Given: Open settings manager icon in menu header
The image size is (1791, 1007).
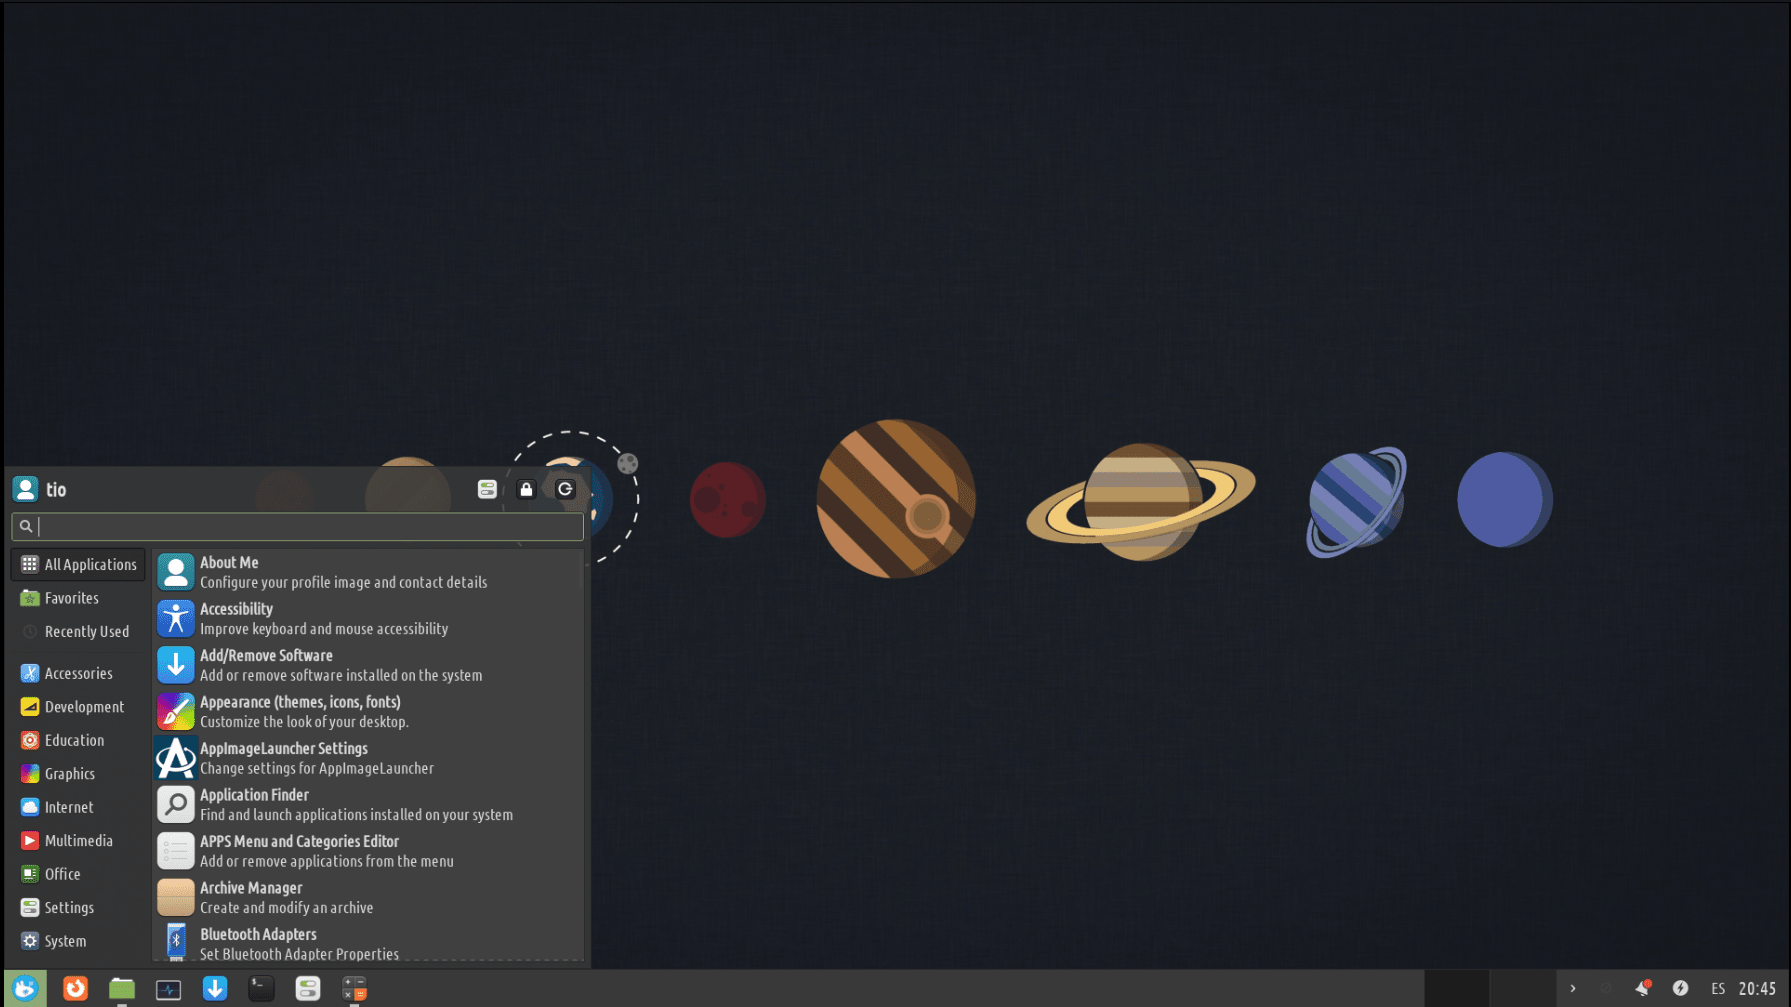Looking at the screenshot, I should (x=487, y=490).
